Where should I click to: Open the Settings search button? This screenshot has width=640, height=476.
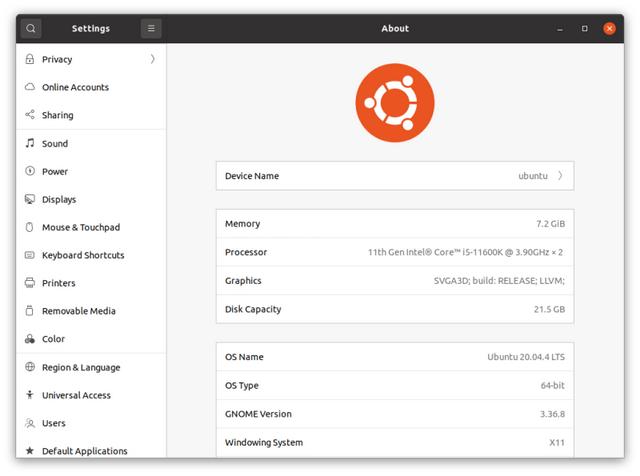pos(31,28)
